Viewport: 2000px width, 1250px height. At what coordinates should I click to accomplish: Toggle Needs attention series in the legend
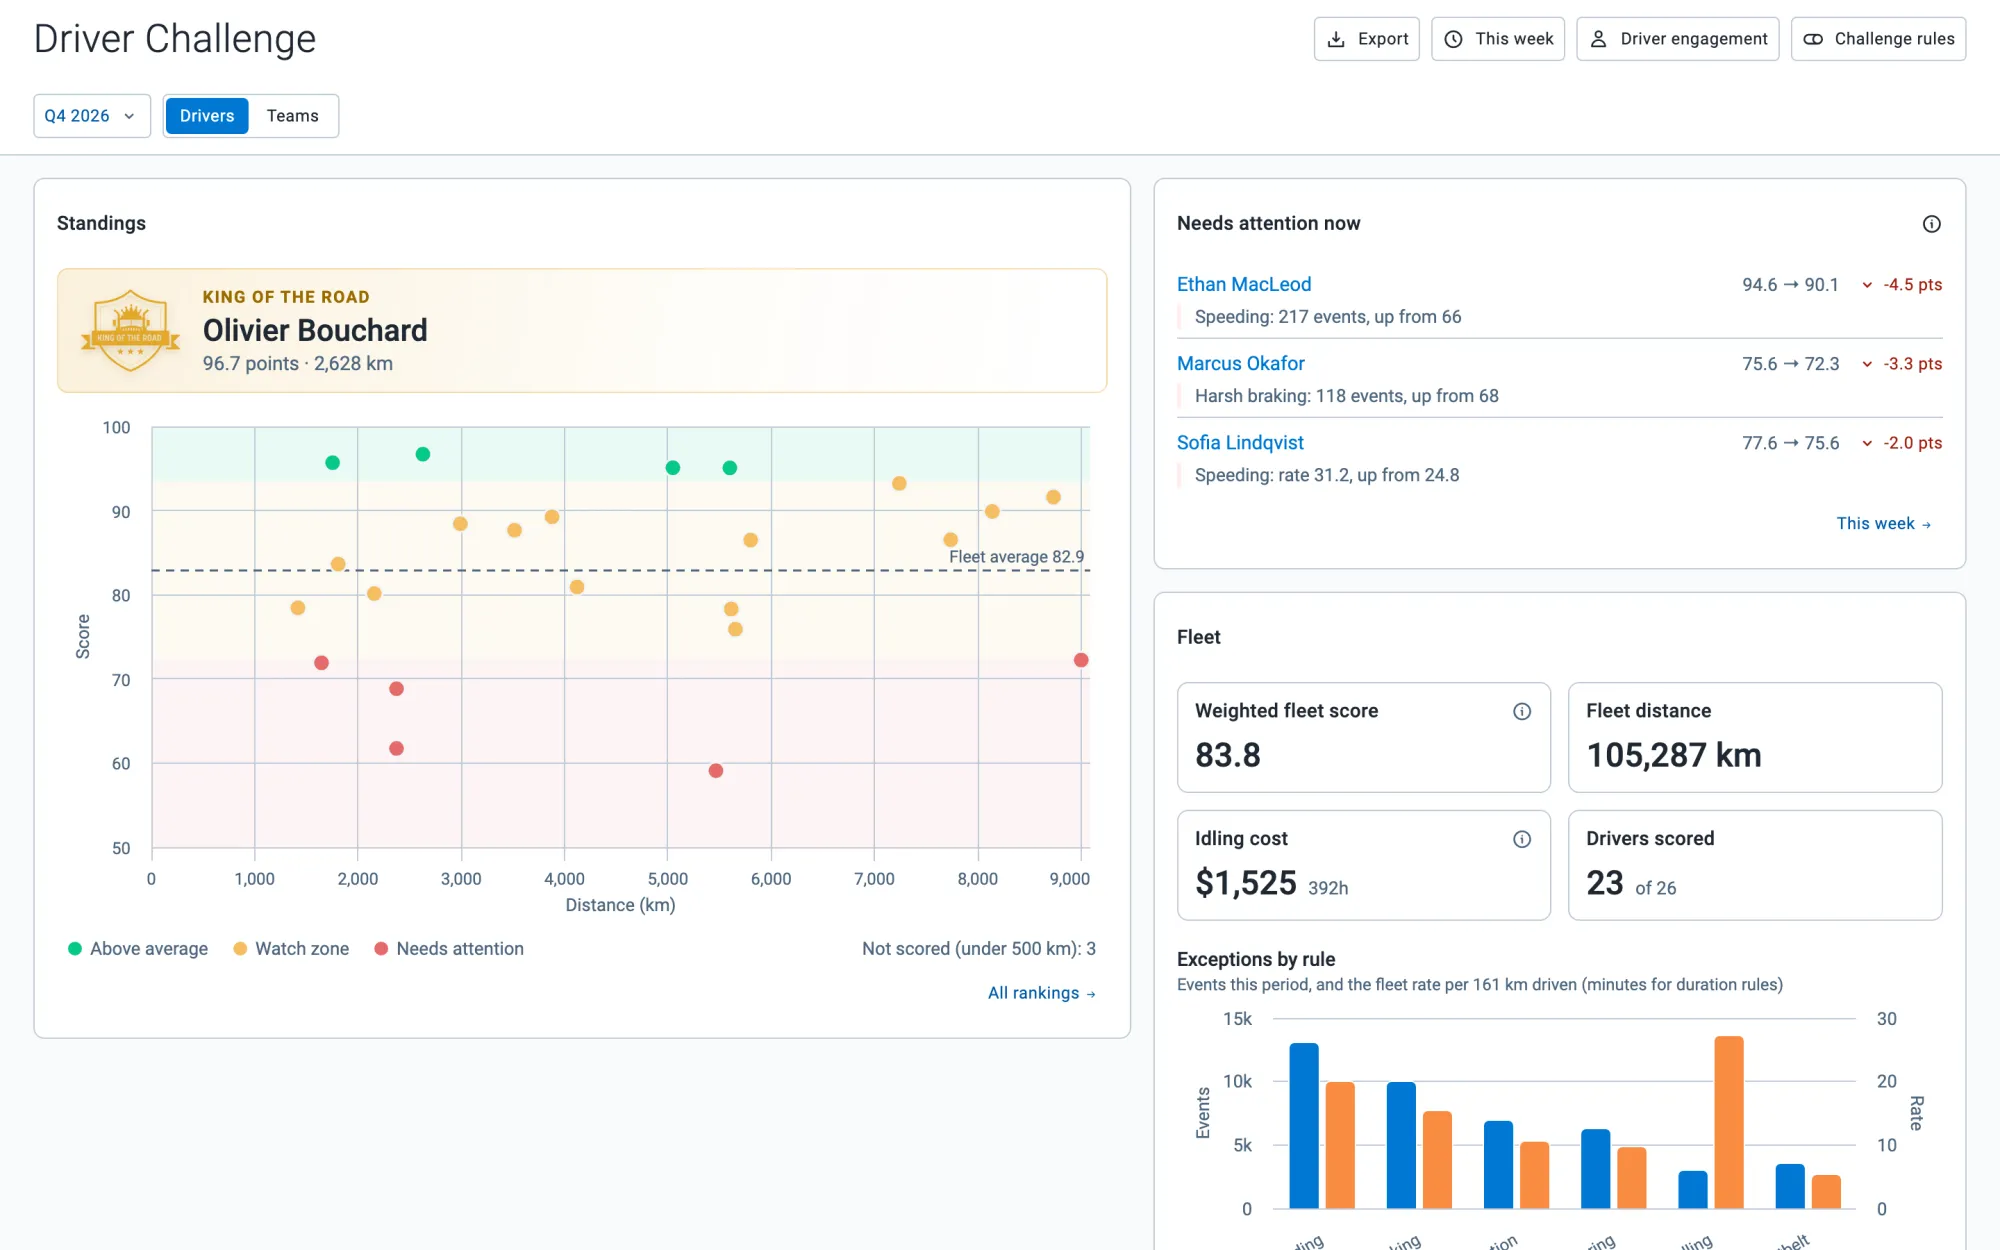click(x=449, y=949)
